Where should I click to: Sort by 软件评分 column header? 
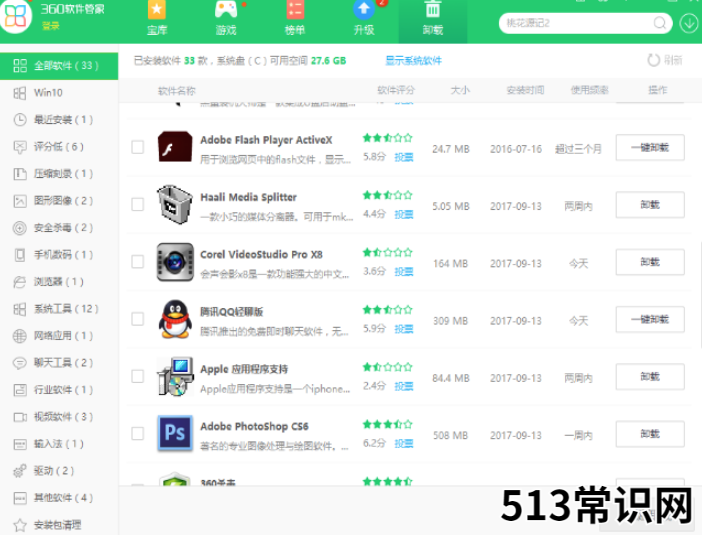coord(396,90)
